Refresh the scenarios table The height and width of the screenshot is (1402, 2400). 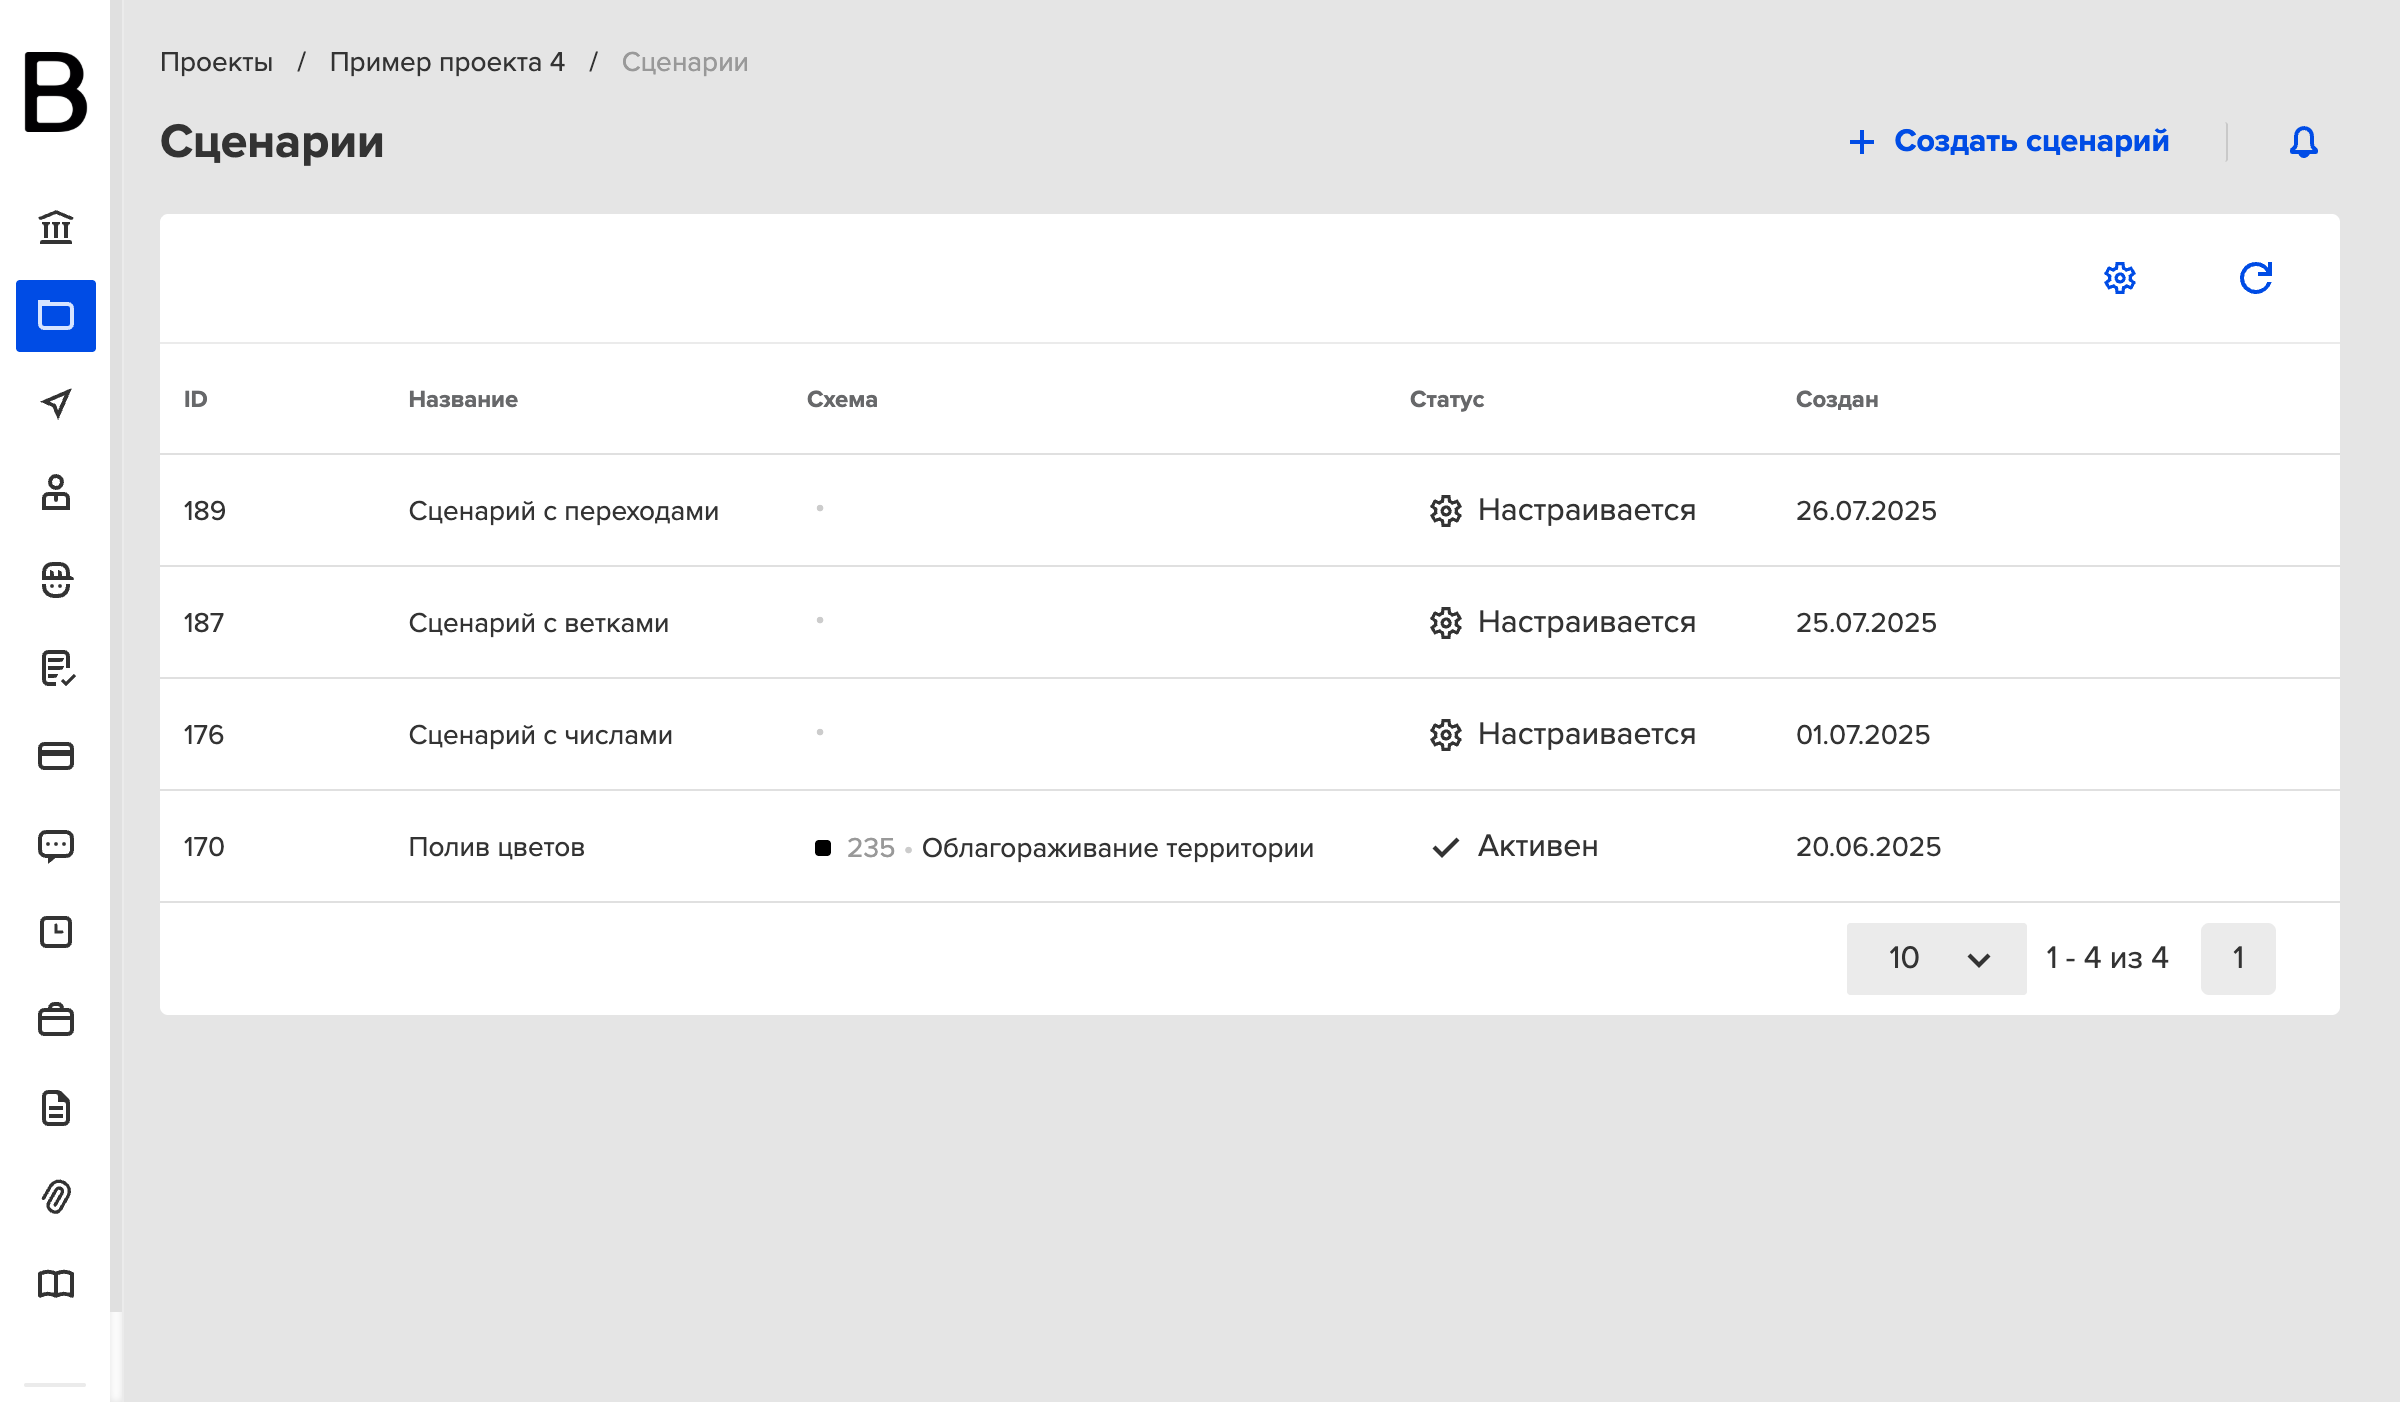pyautogui.click(x=2256, y=278)
